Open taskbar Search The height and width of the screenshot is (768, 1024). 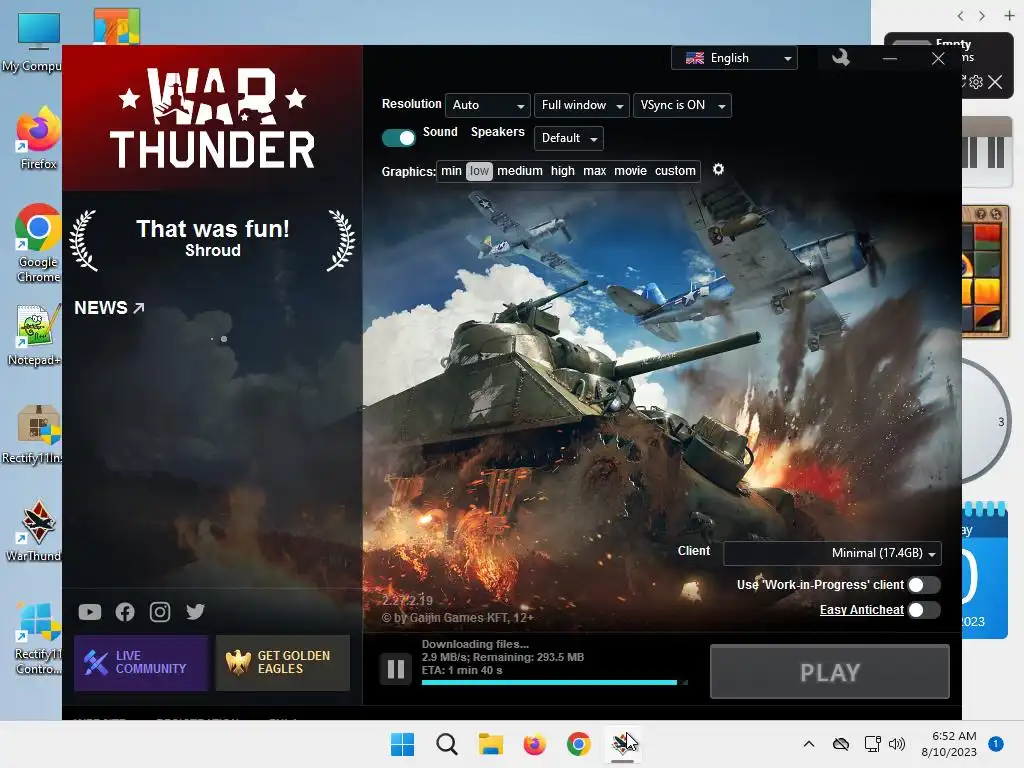447,744
